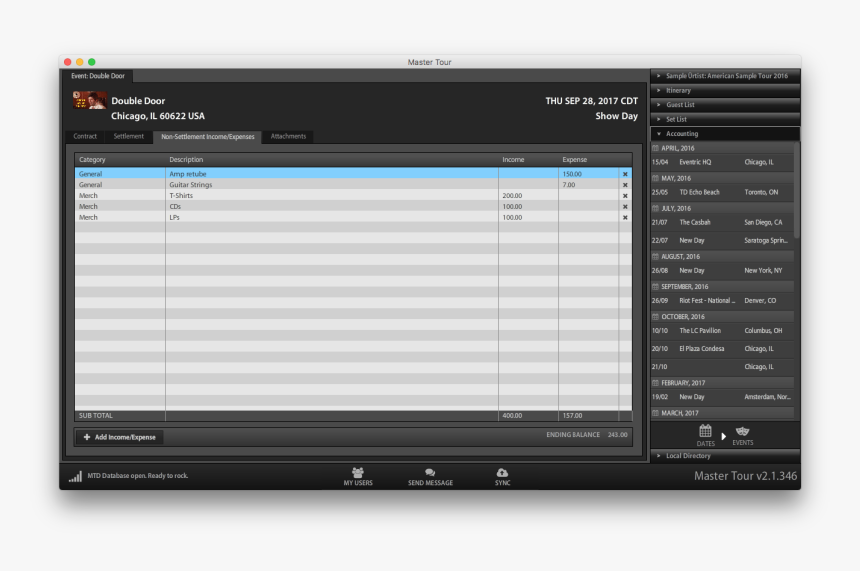This screenshot has width=860, height=571.
Task: Click the Double Door event thumbnail
Action: pos(89,100)
